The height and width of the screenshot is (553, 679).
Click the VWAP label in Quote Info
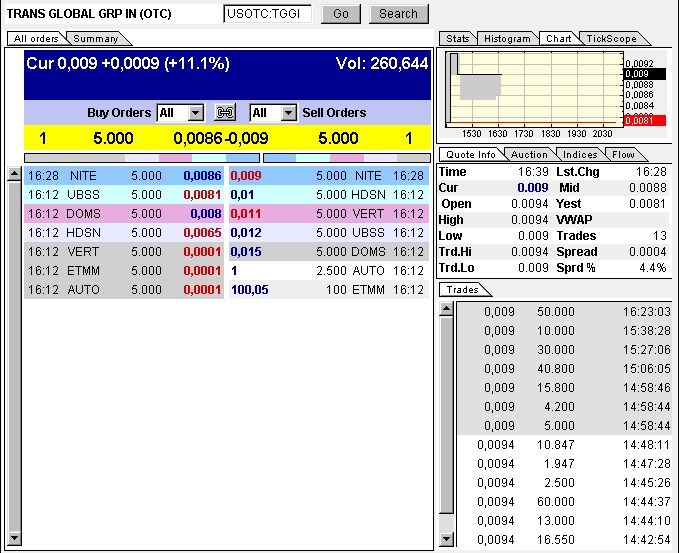coord(574,220)
